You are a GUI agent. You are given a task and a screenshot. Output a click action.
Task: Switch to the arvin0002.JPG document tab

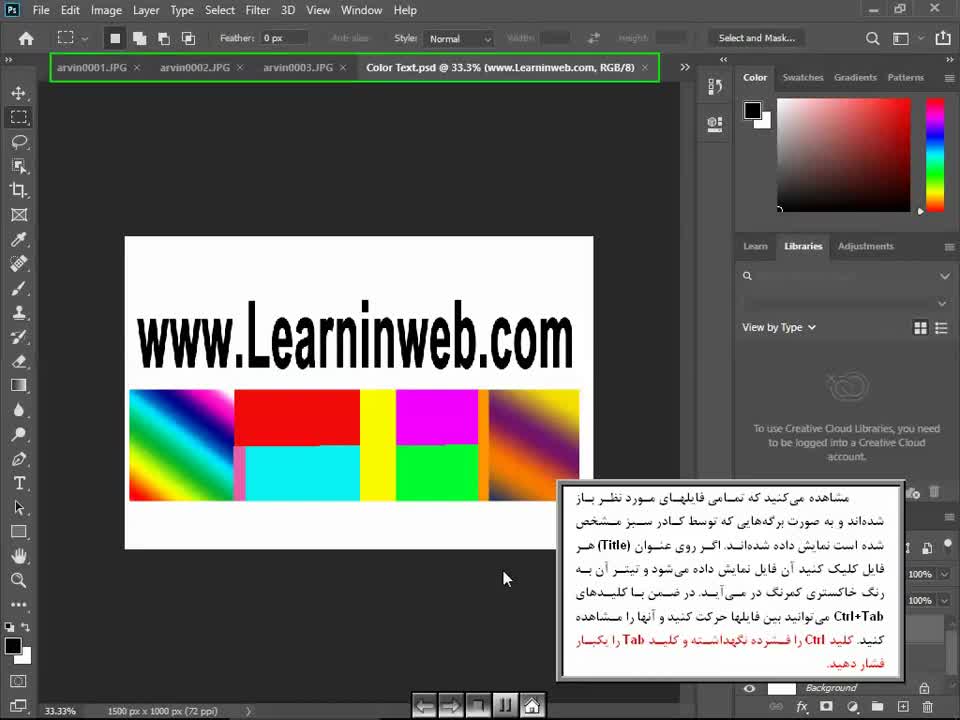195,68
